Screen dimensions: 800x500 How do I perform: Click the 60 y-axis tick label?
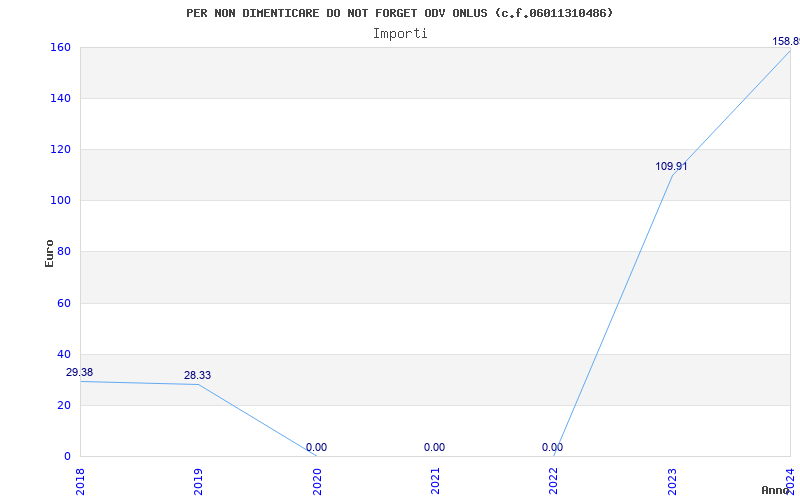point(64,304)
